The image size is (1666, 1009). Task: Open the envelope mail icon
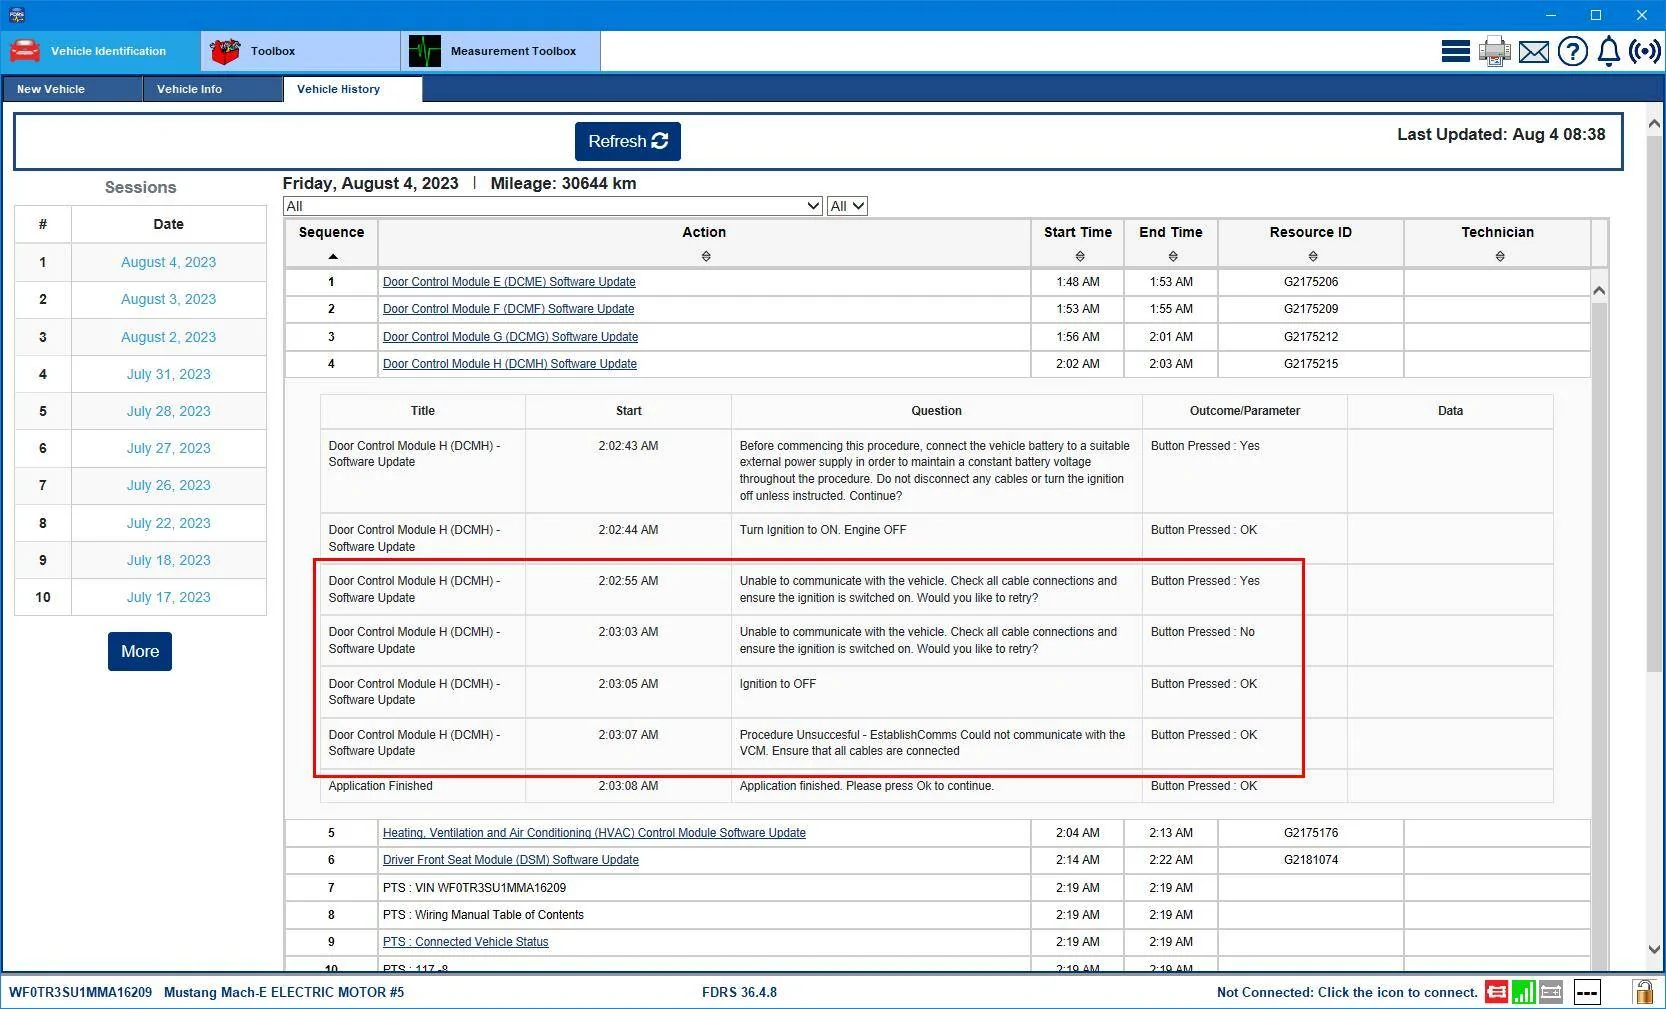pyautogui.click(x=1534, y=52)
